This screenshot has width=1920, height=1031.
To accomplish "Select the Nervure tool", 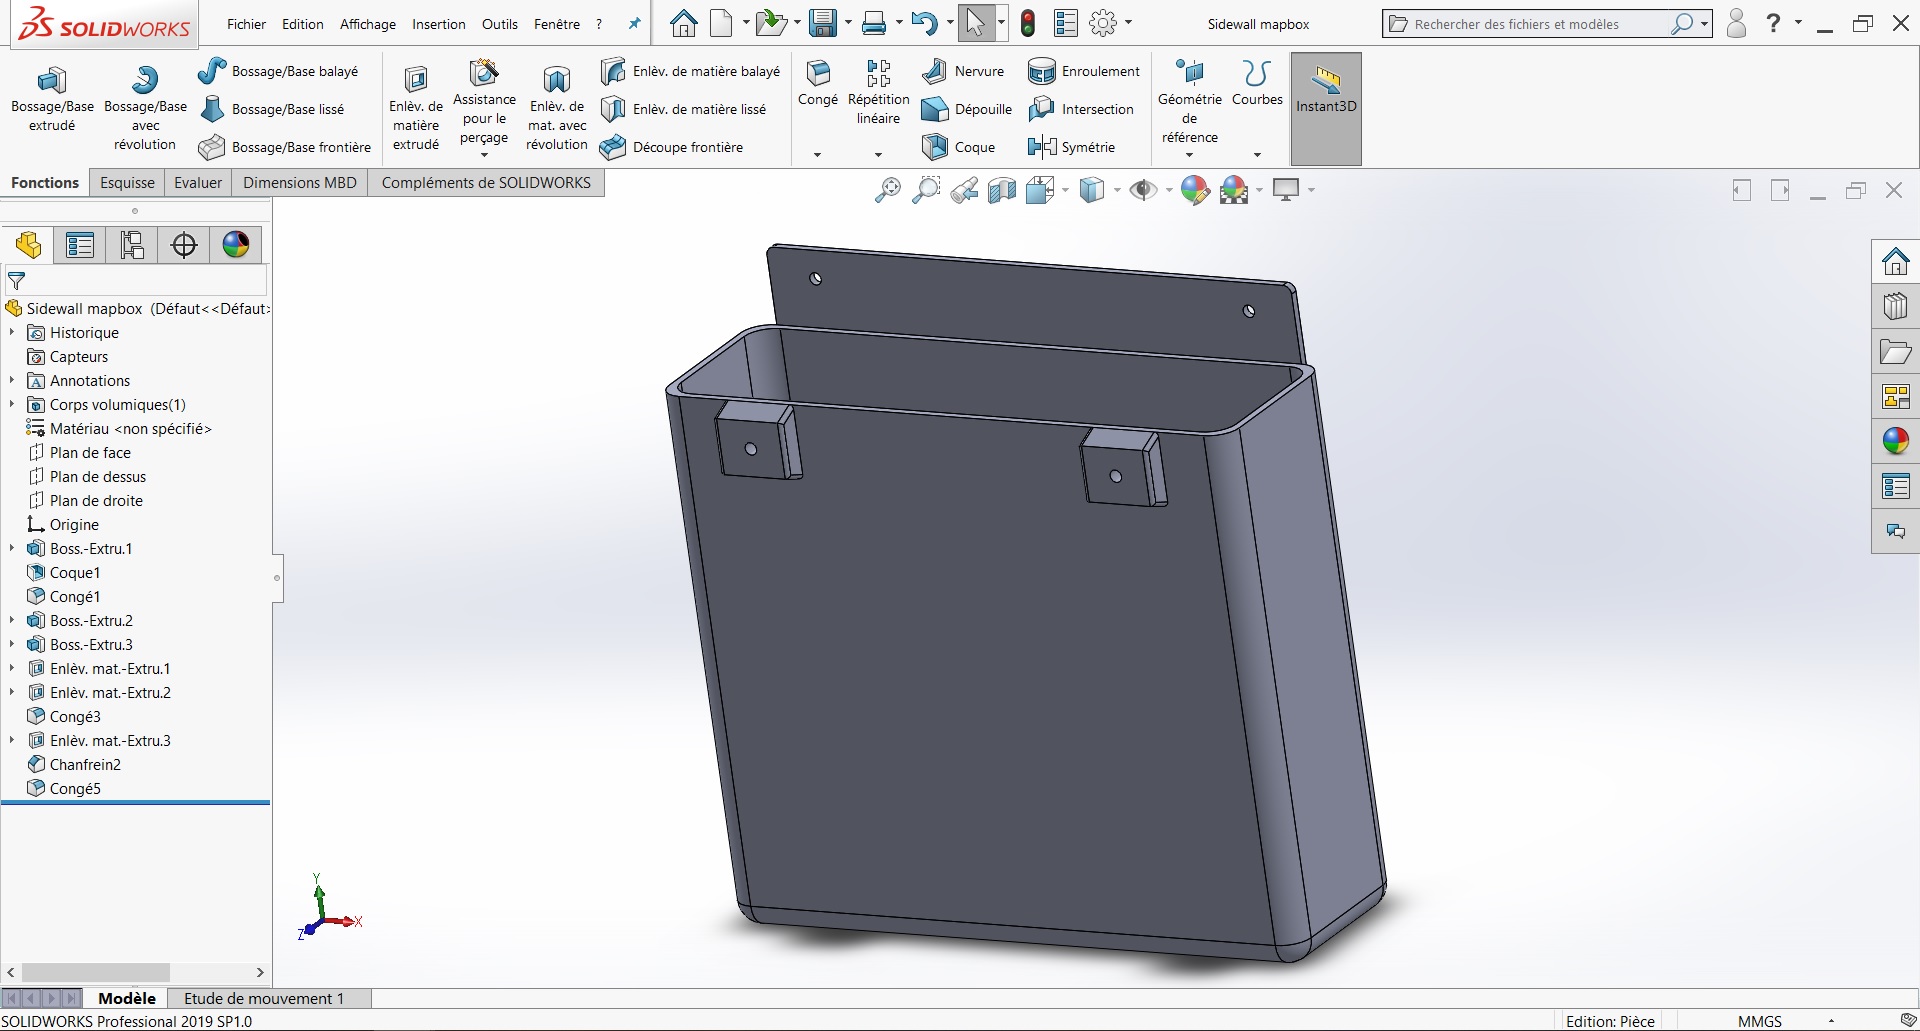I will (x=962, y=71).
